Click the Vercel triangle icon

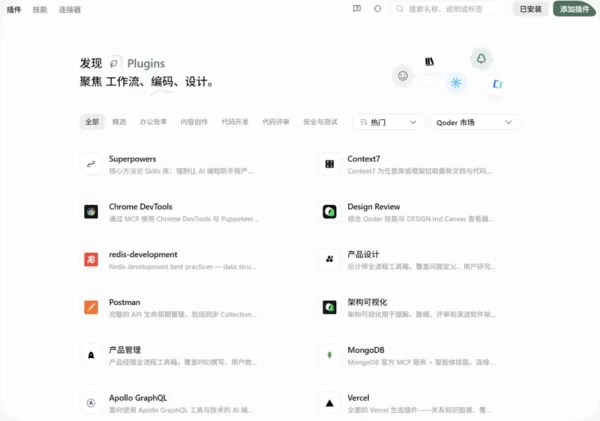point(329,403)
